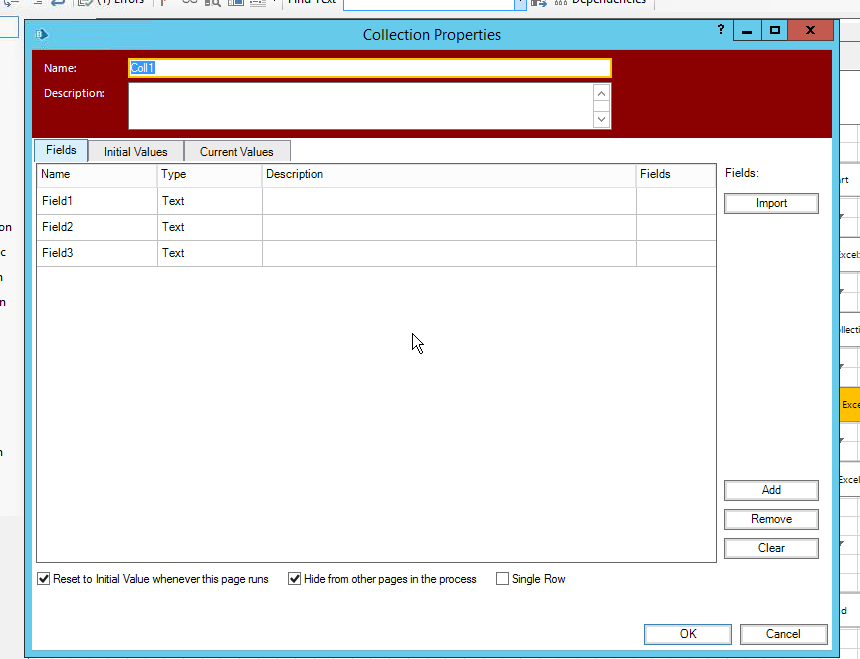Viewport: 860px width, 659px height.
Task: Open the Type cell of Field1 row
Action: (210, 201)
